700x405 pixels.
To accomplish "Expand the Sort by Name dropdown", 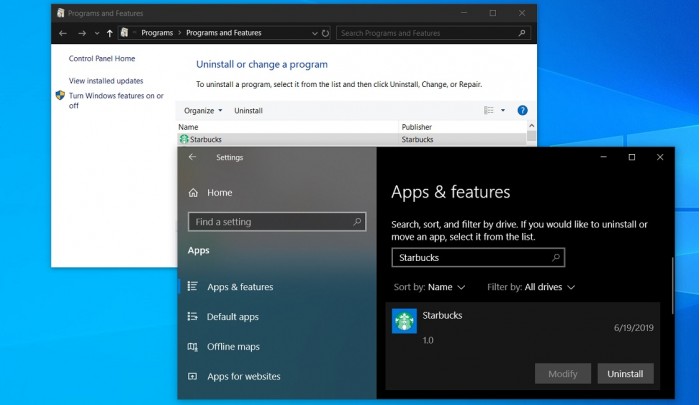I will point(429,287).
